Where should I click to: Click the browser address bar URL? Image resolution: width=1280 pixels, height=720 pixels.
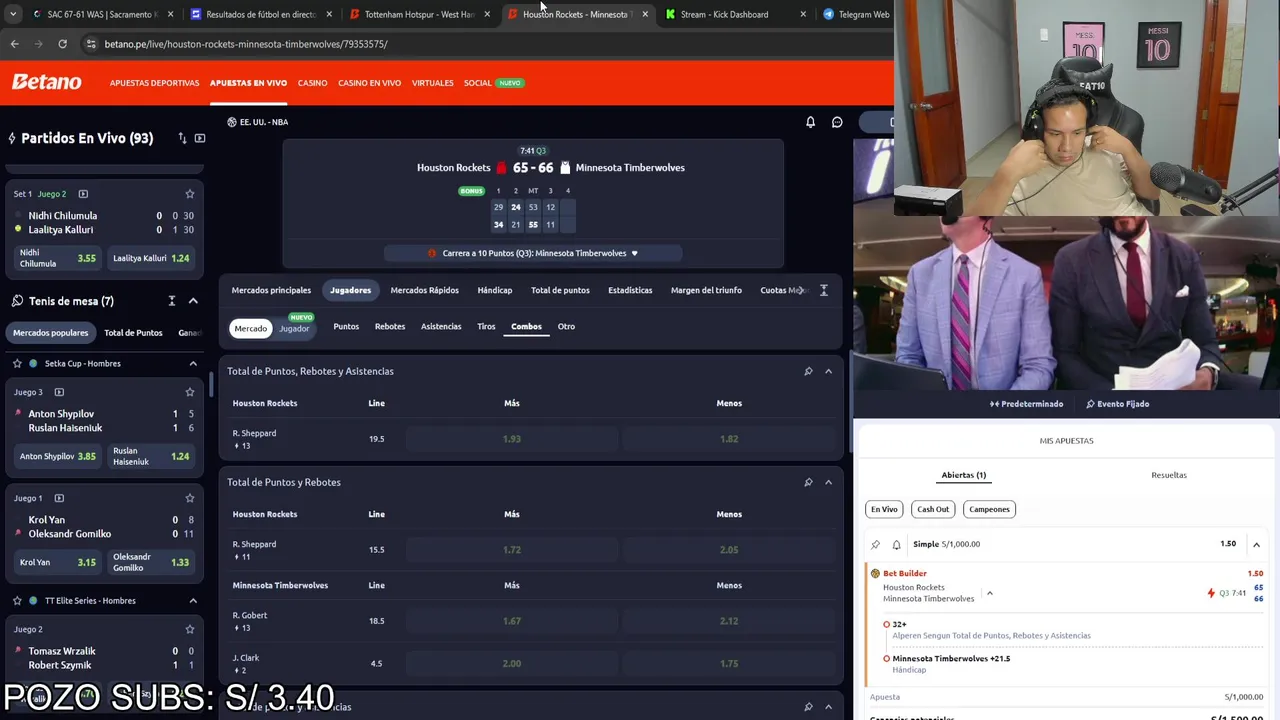pos(246,44)
